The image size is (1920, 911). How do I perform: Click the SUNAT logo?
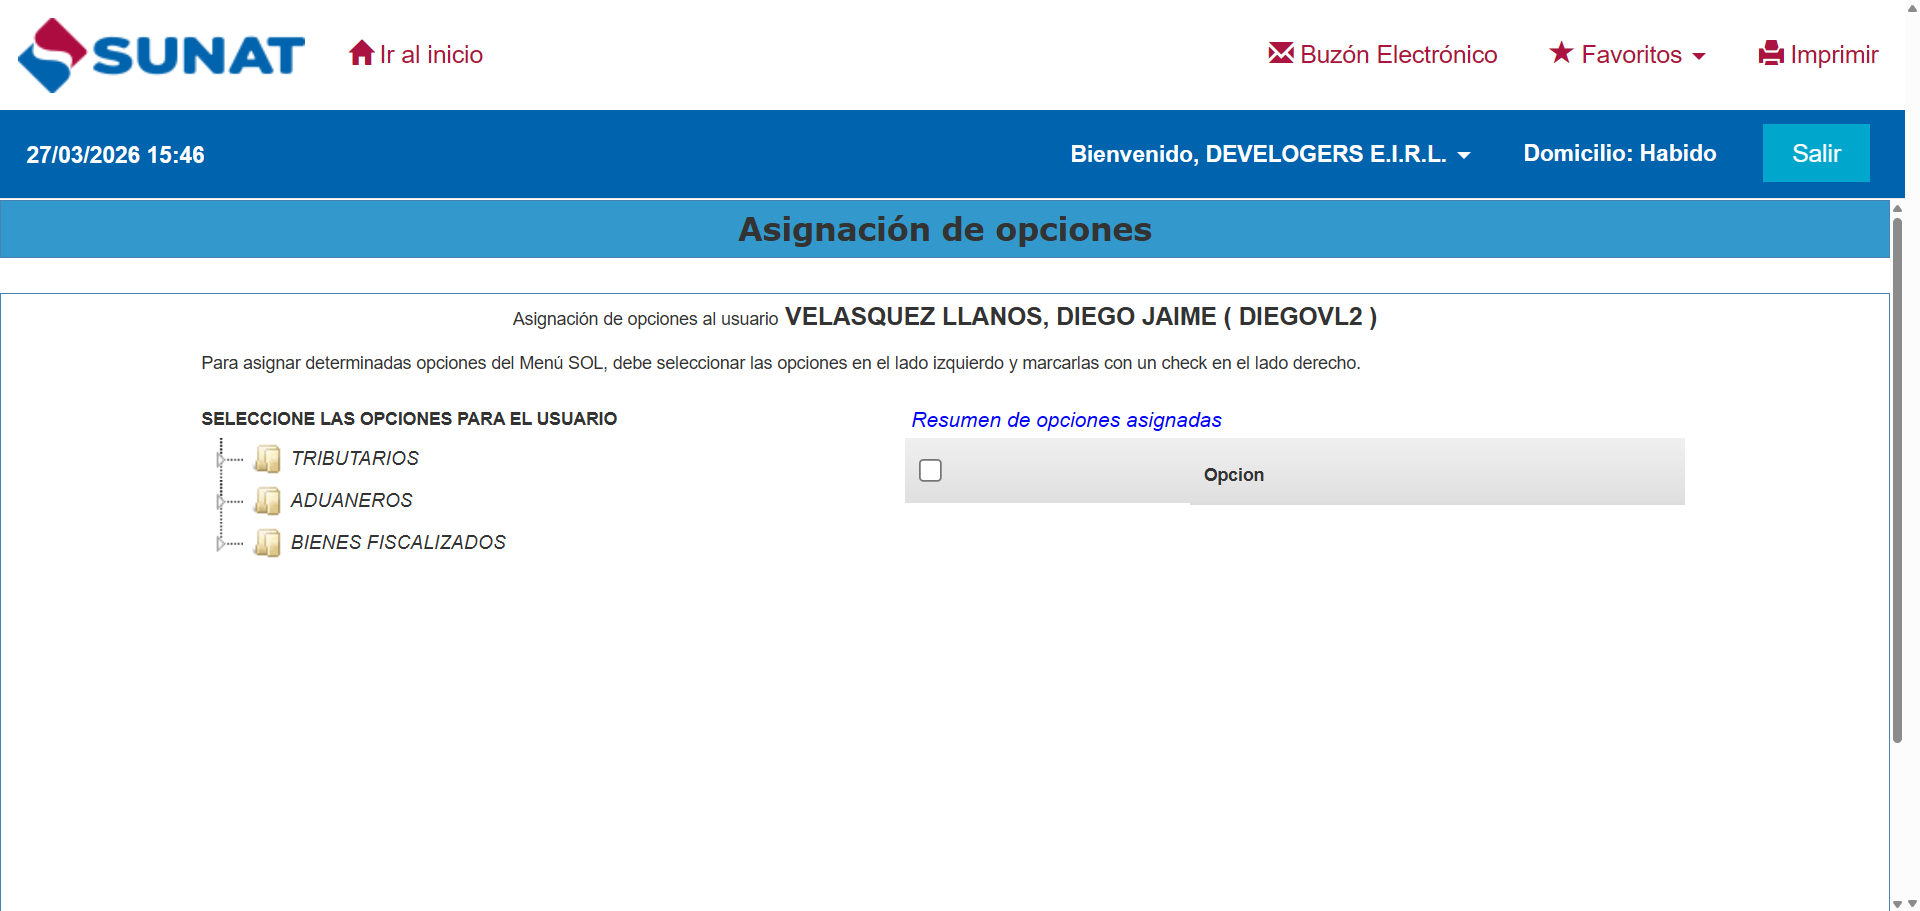point(162,55)
